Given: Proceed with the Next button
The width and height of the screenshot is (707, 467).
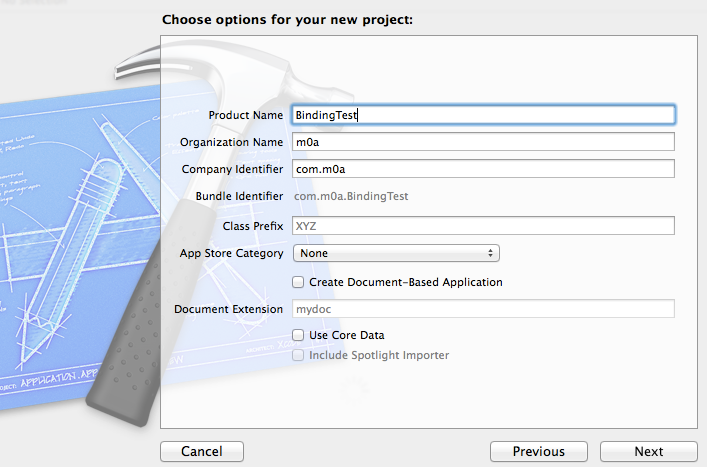Looking at the screenshot, I should coord(649,452).
